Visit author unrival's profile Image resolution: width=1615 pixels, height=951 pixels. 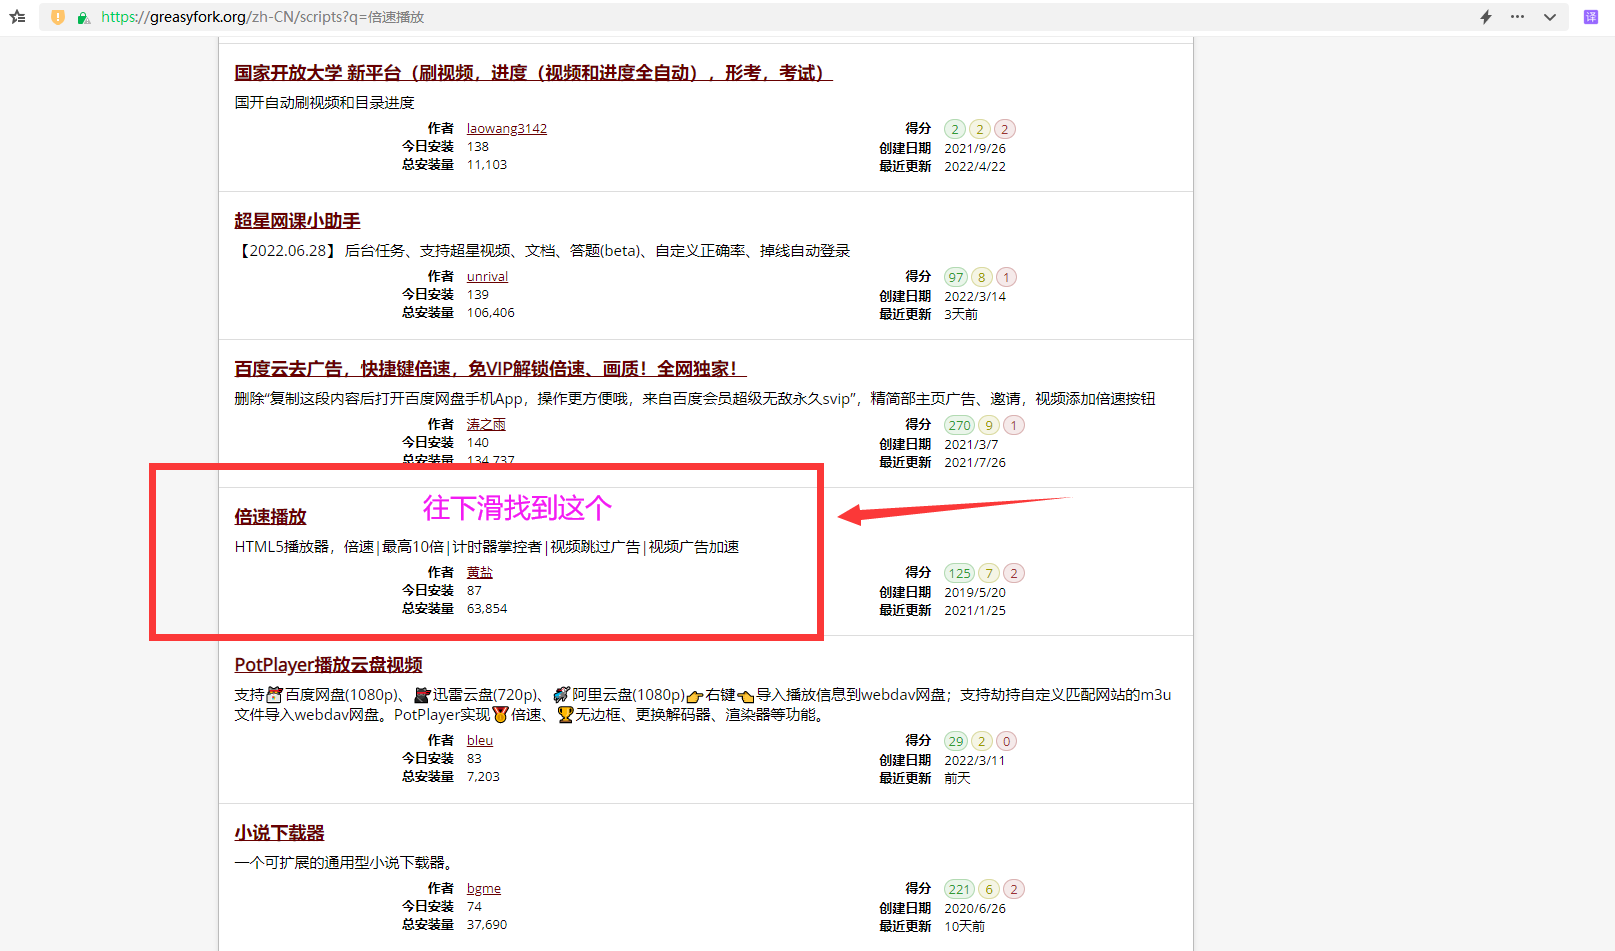(487, 276)
